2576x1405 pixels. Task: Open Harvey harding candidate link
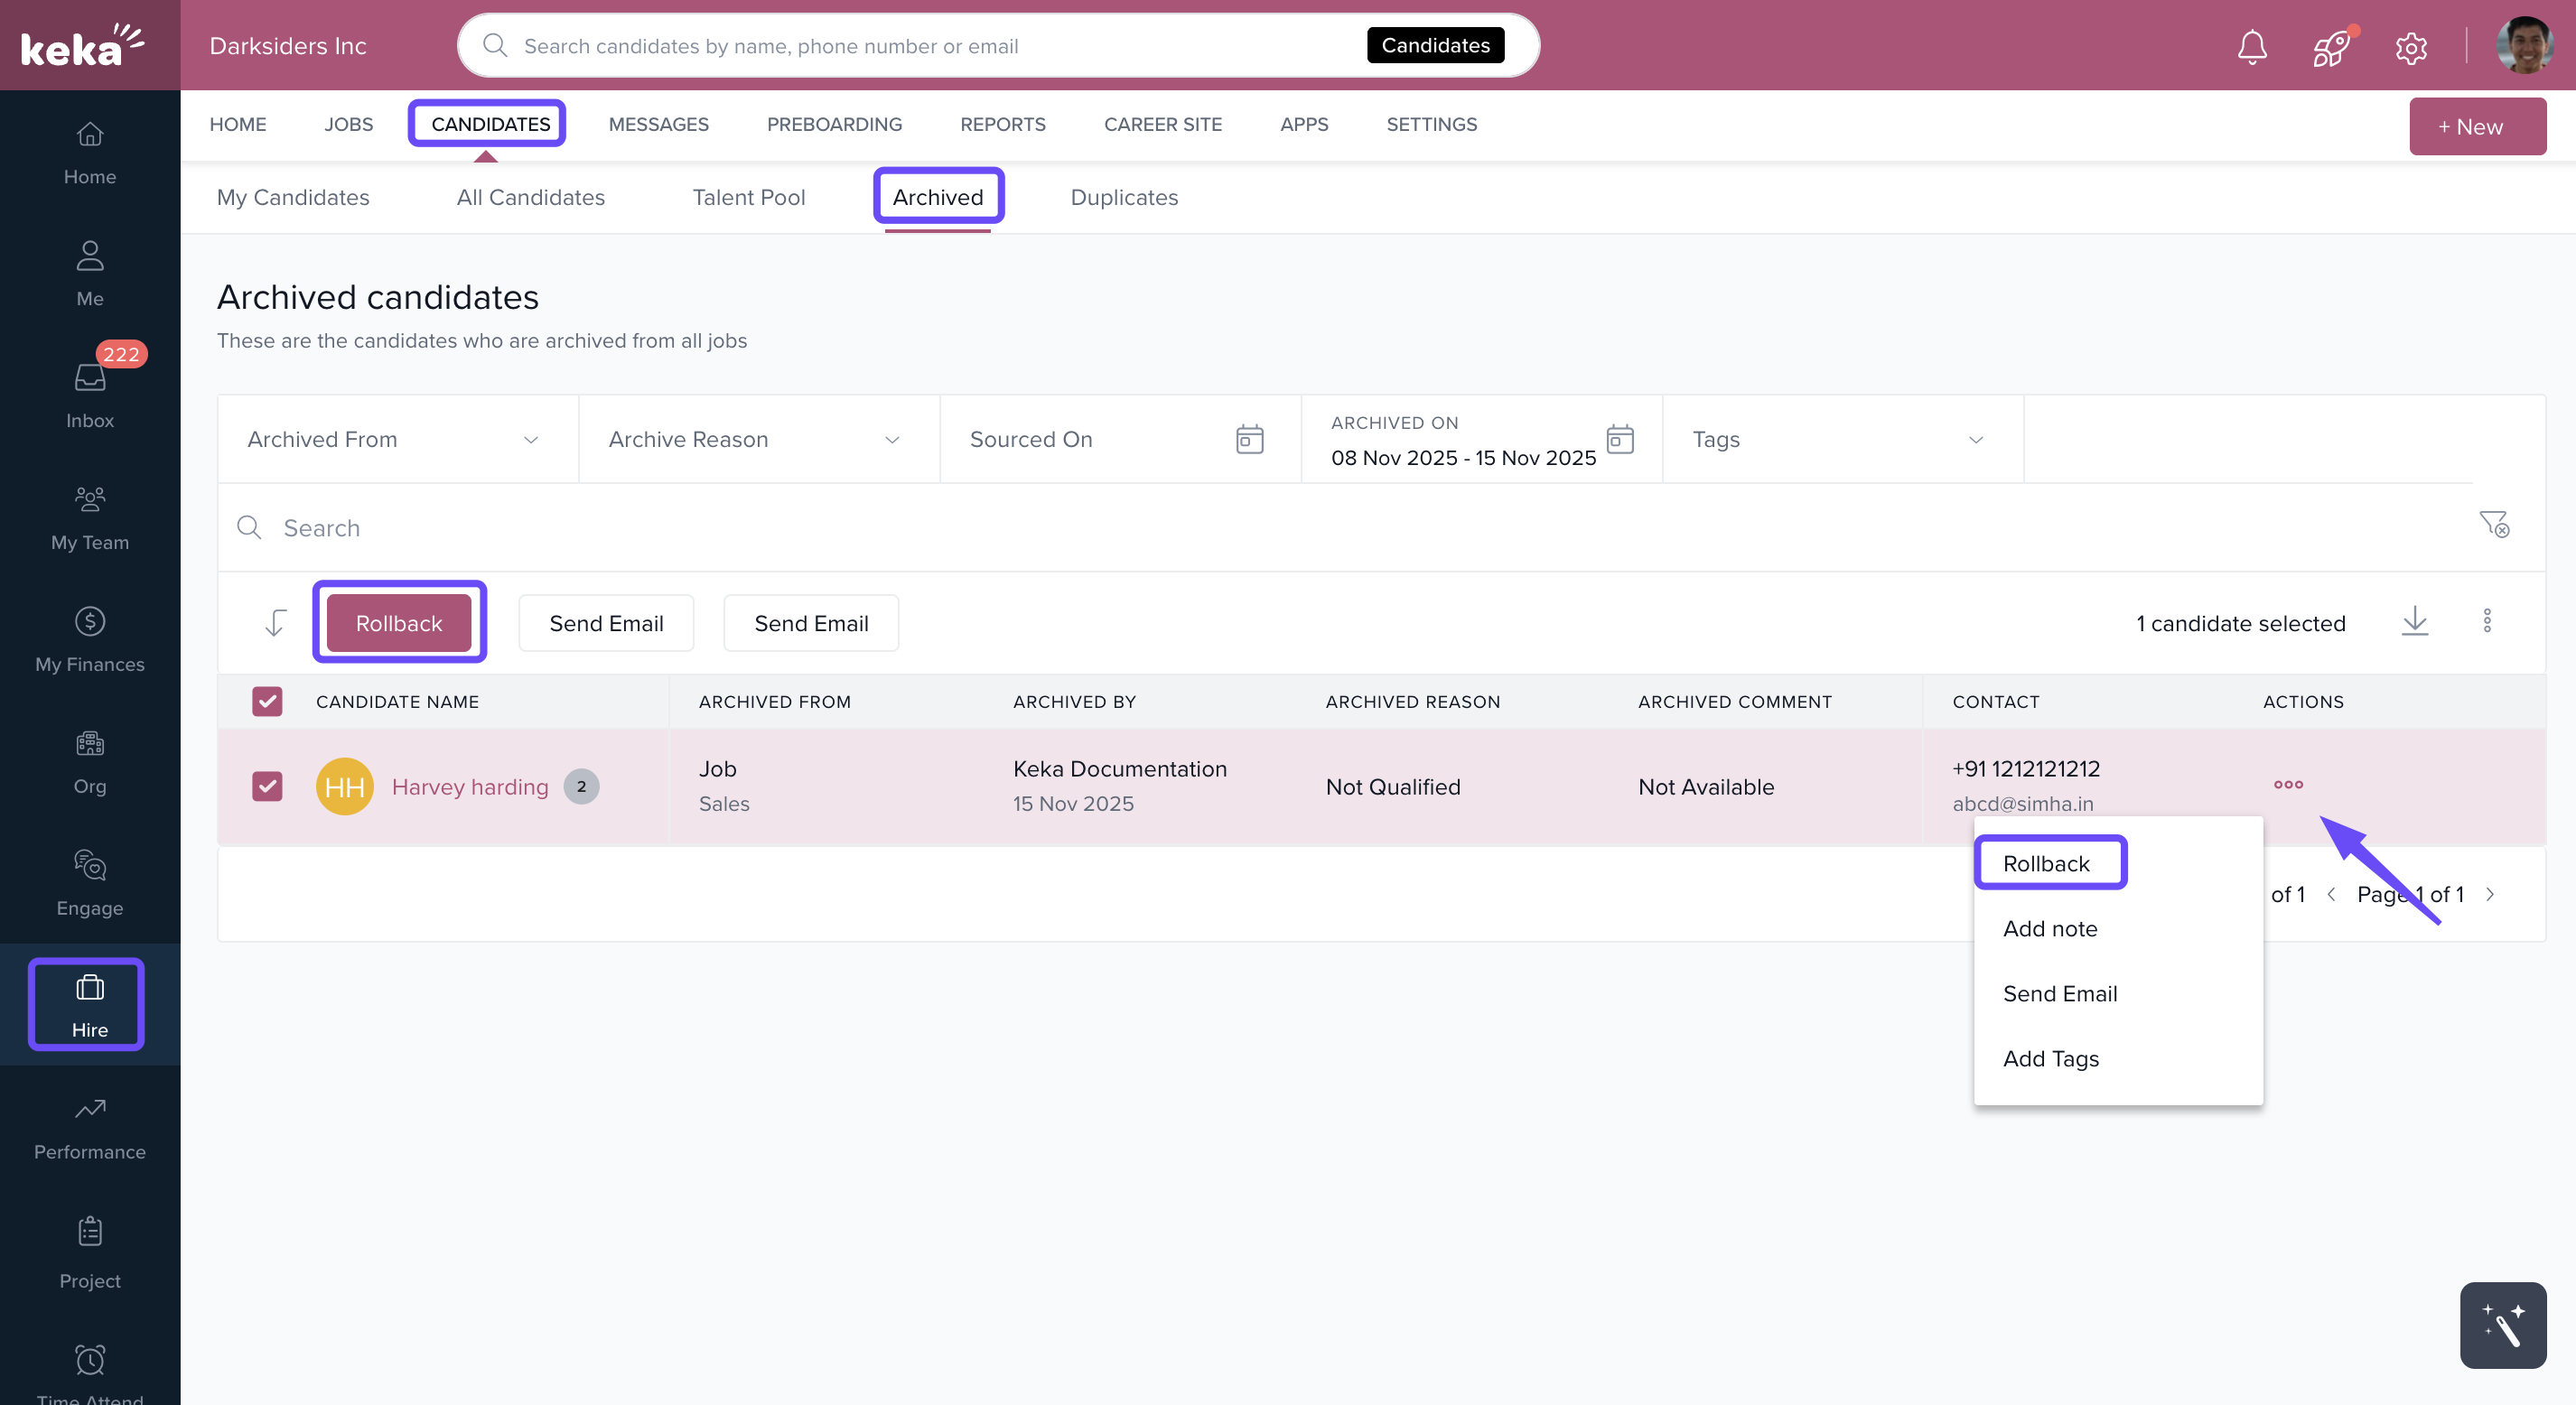tap(469, 786)
